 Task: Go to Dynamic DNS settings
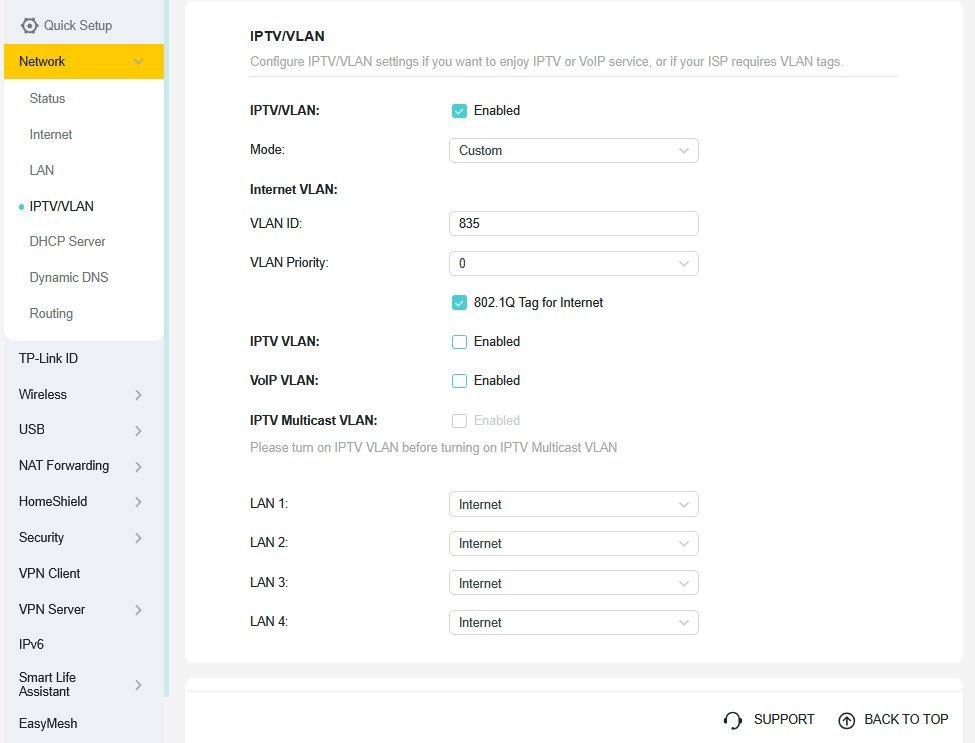coord(69,278)
